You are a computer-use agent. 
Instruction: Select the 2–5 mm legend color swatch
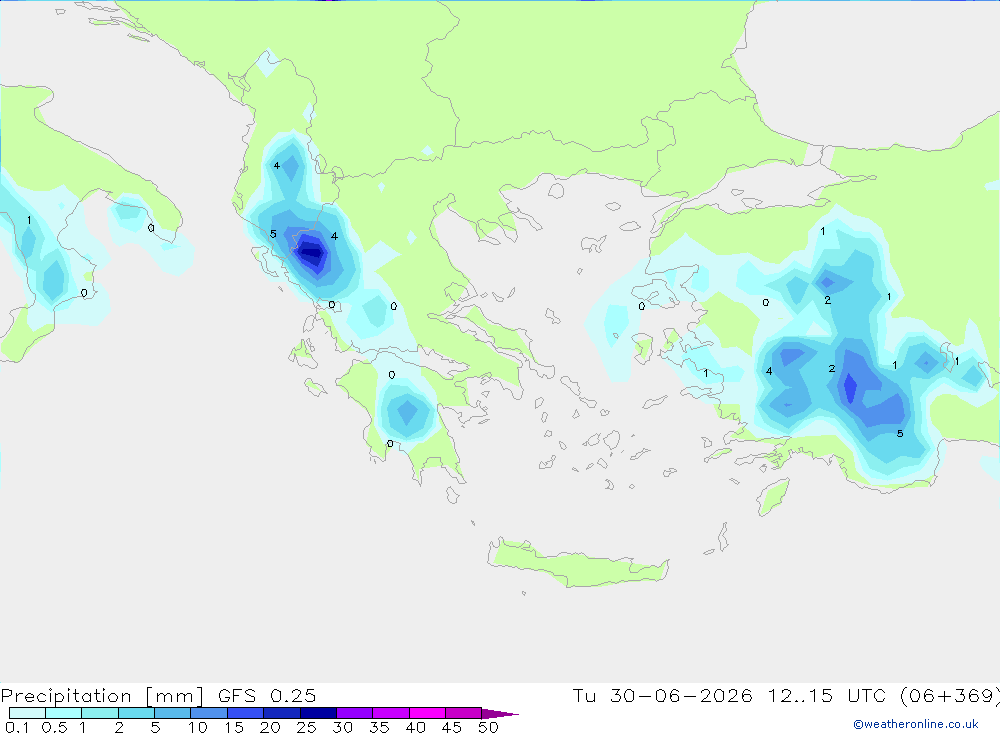coord(136,713)
